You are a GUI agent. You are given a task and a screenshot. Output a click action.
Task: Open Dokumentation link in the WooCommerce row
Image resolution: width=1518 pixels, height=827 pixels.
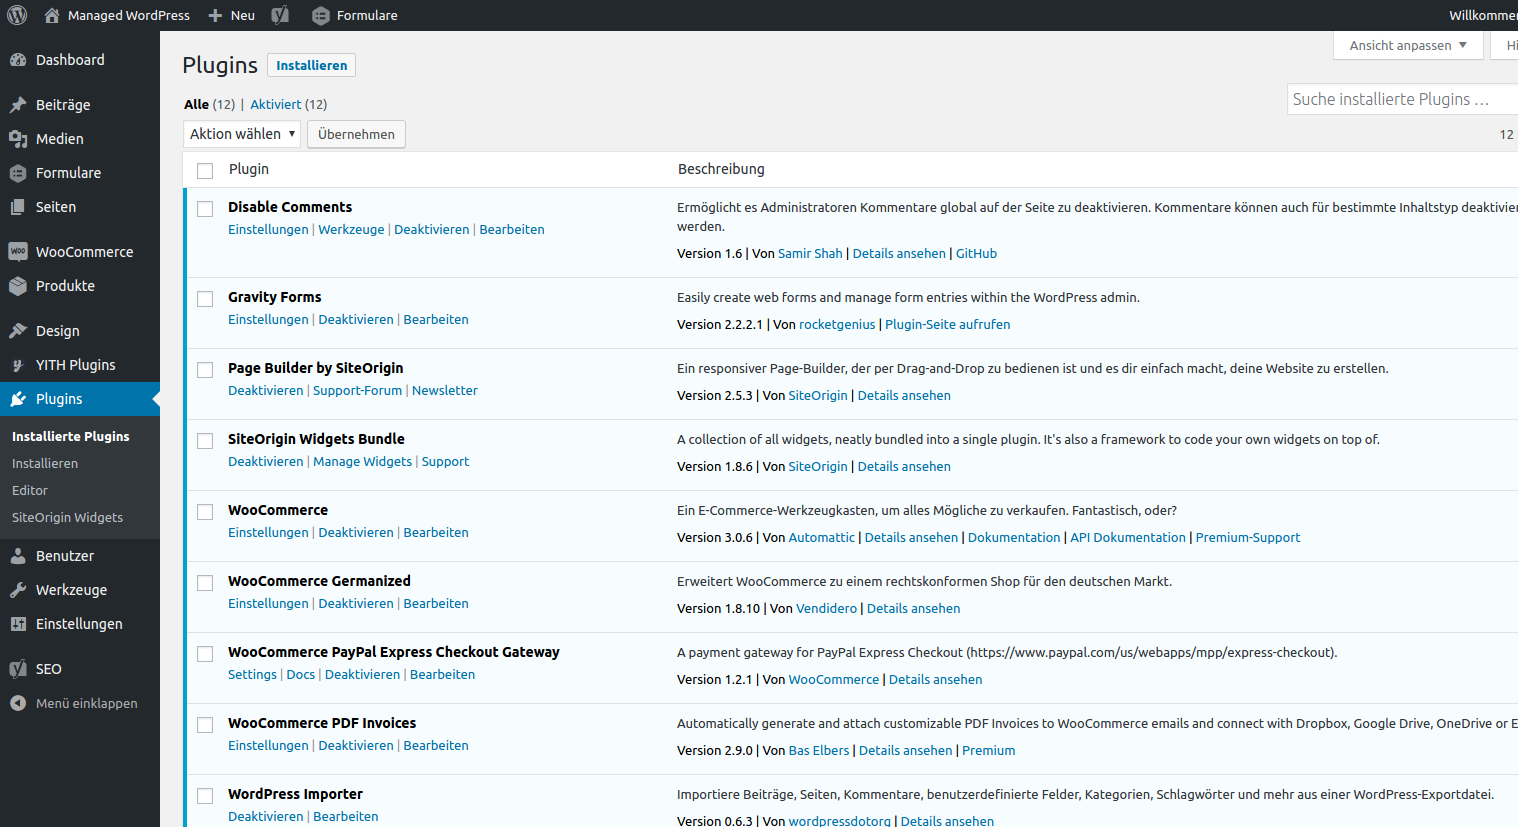point(1014,538)
